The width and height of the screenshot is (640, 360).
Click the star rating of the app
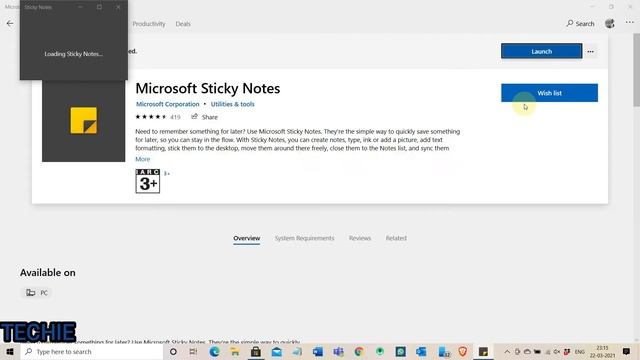(151, 117)
